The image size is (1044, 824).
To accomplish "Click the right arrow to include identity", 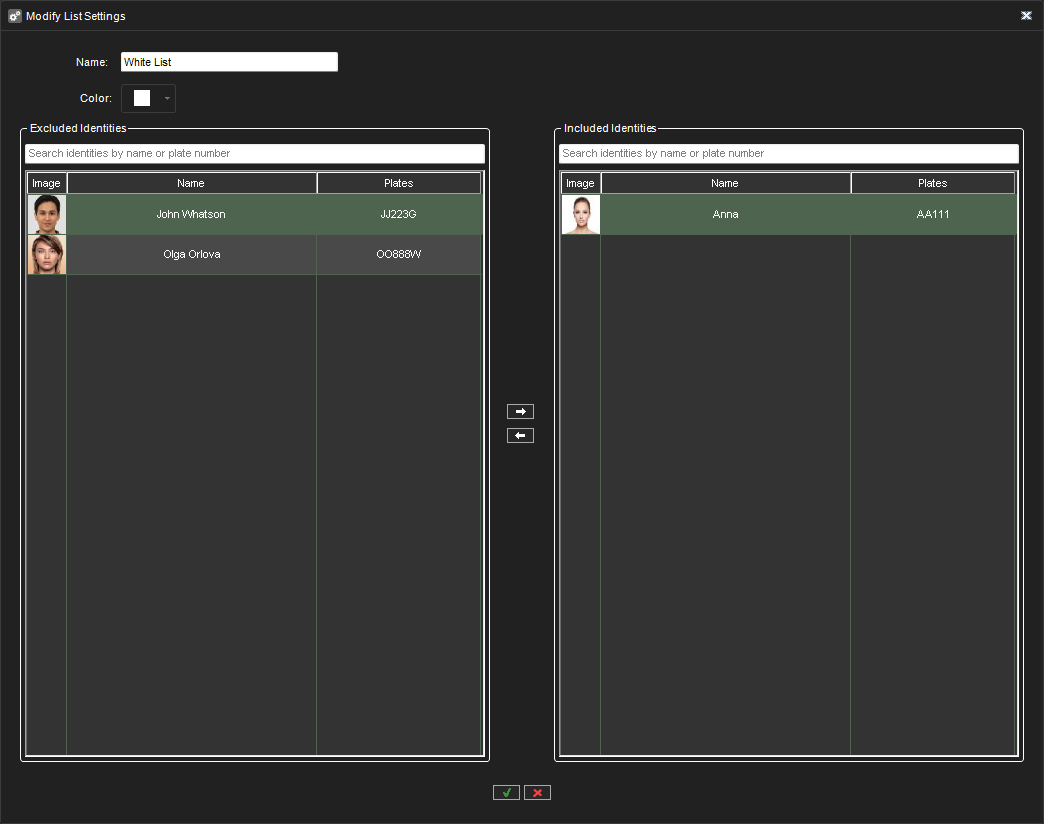I will 520,411.
